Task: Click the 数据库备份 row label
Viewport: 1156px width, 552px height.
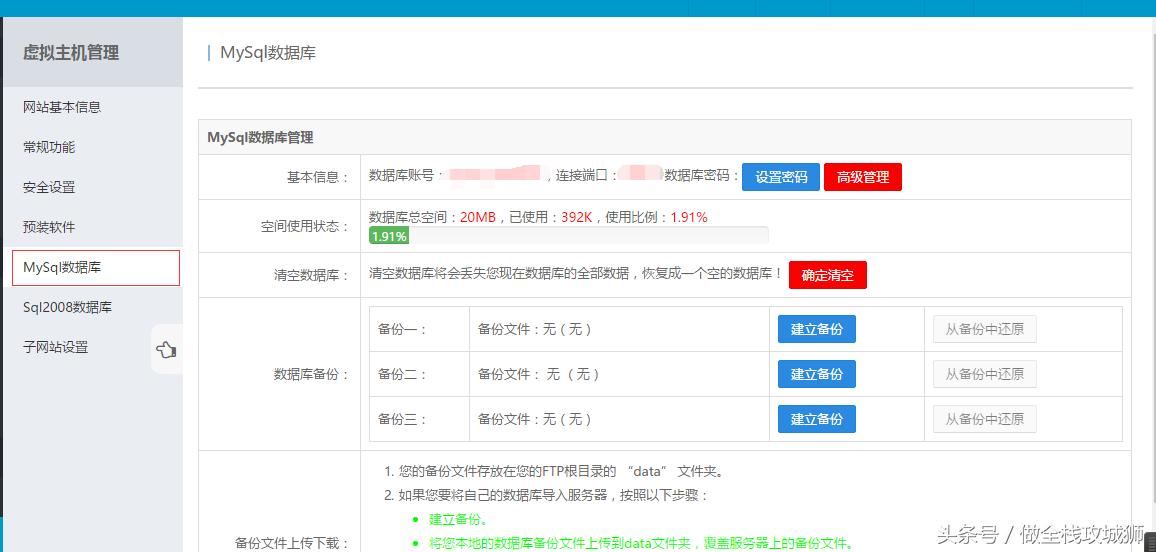Action: coord(311,374)
